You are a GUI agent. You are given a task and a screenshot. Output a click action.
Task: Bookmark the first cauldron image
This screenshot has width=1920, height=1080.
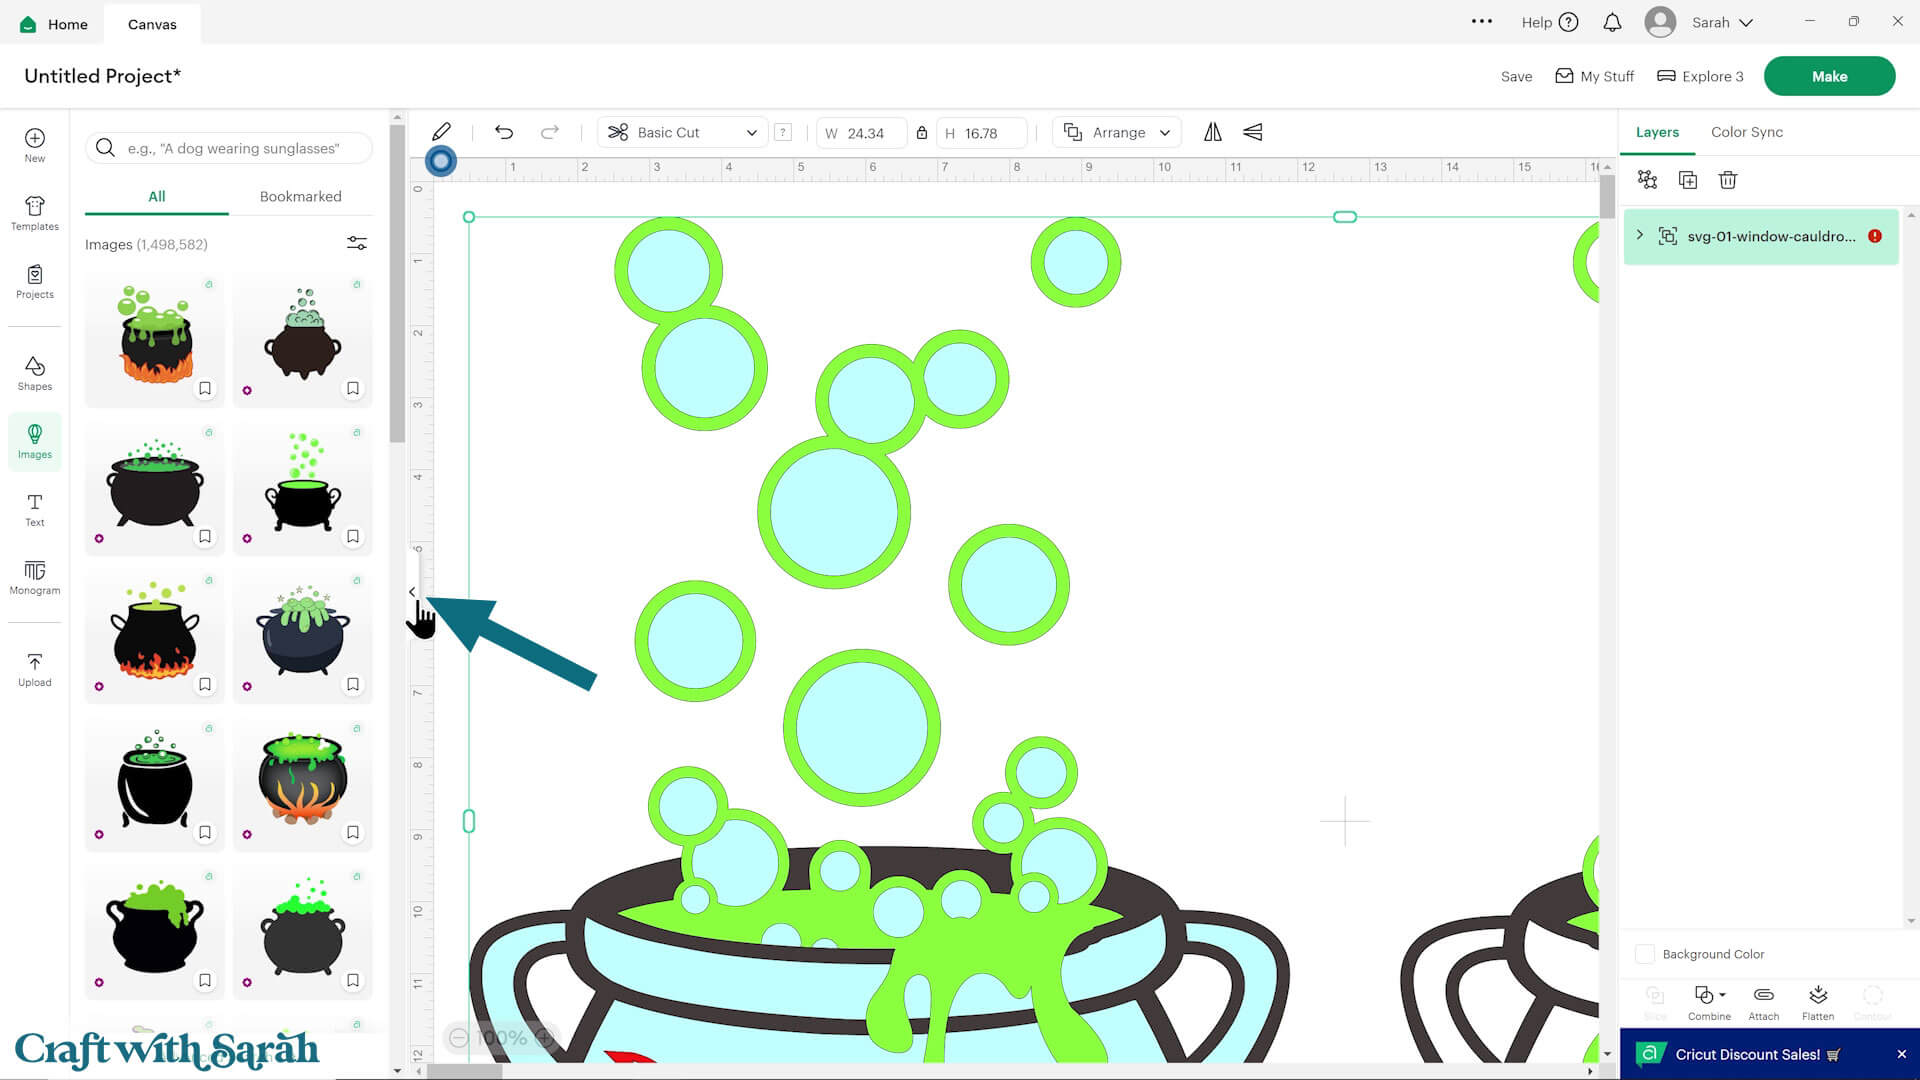(x=205, y=388)
